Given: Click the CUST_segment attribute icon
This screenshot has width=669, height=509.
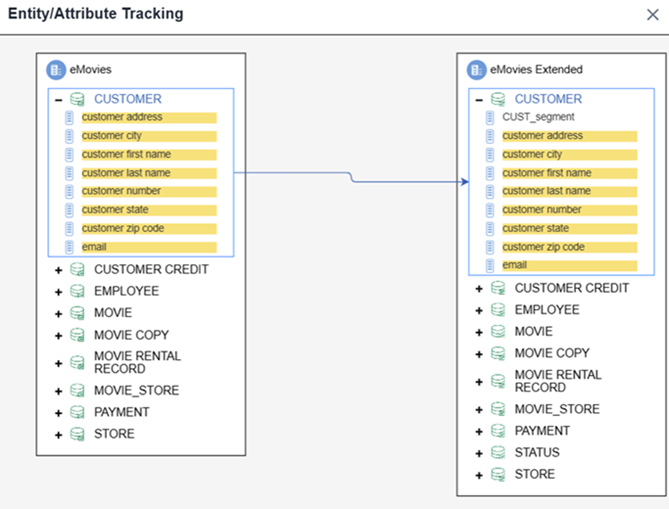Looking at the screenshot, I should click(490, 117).
